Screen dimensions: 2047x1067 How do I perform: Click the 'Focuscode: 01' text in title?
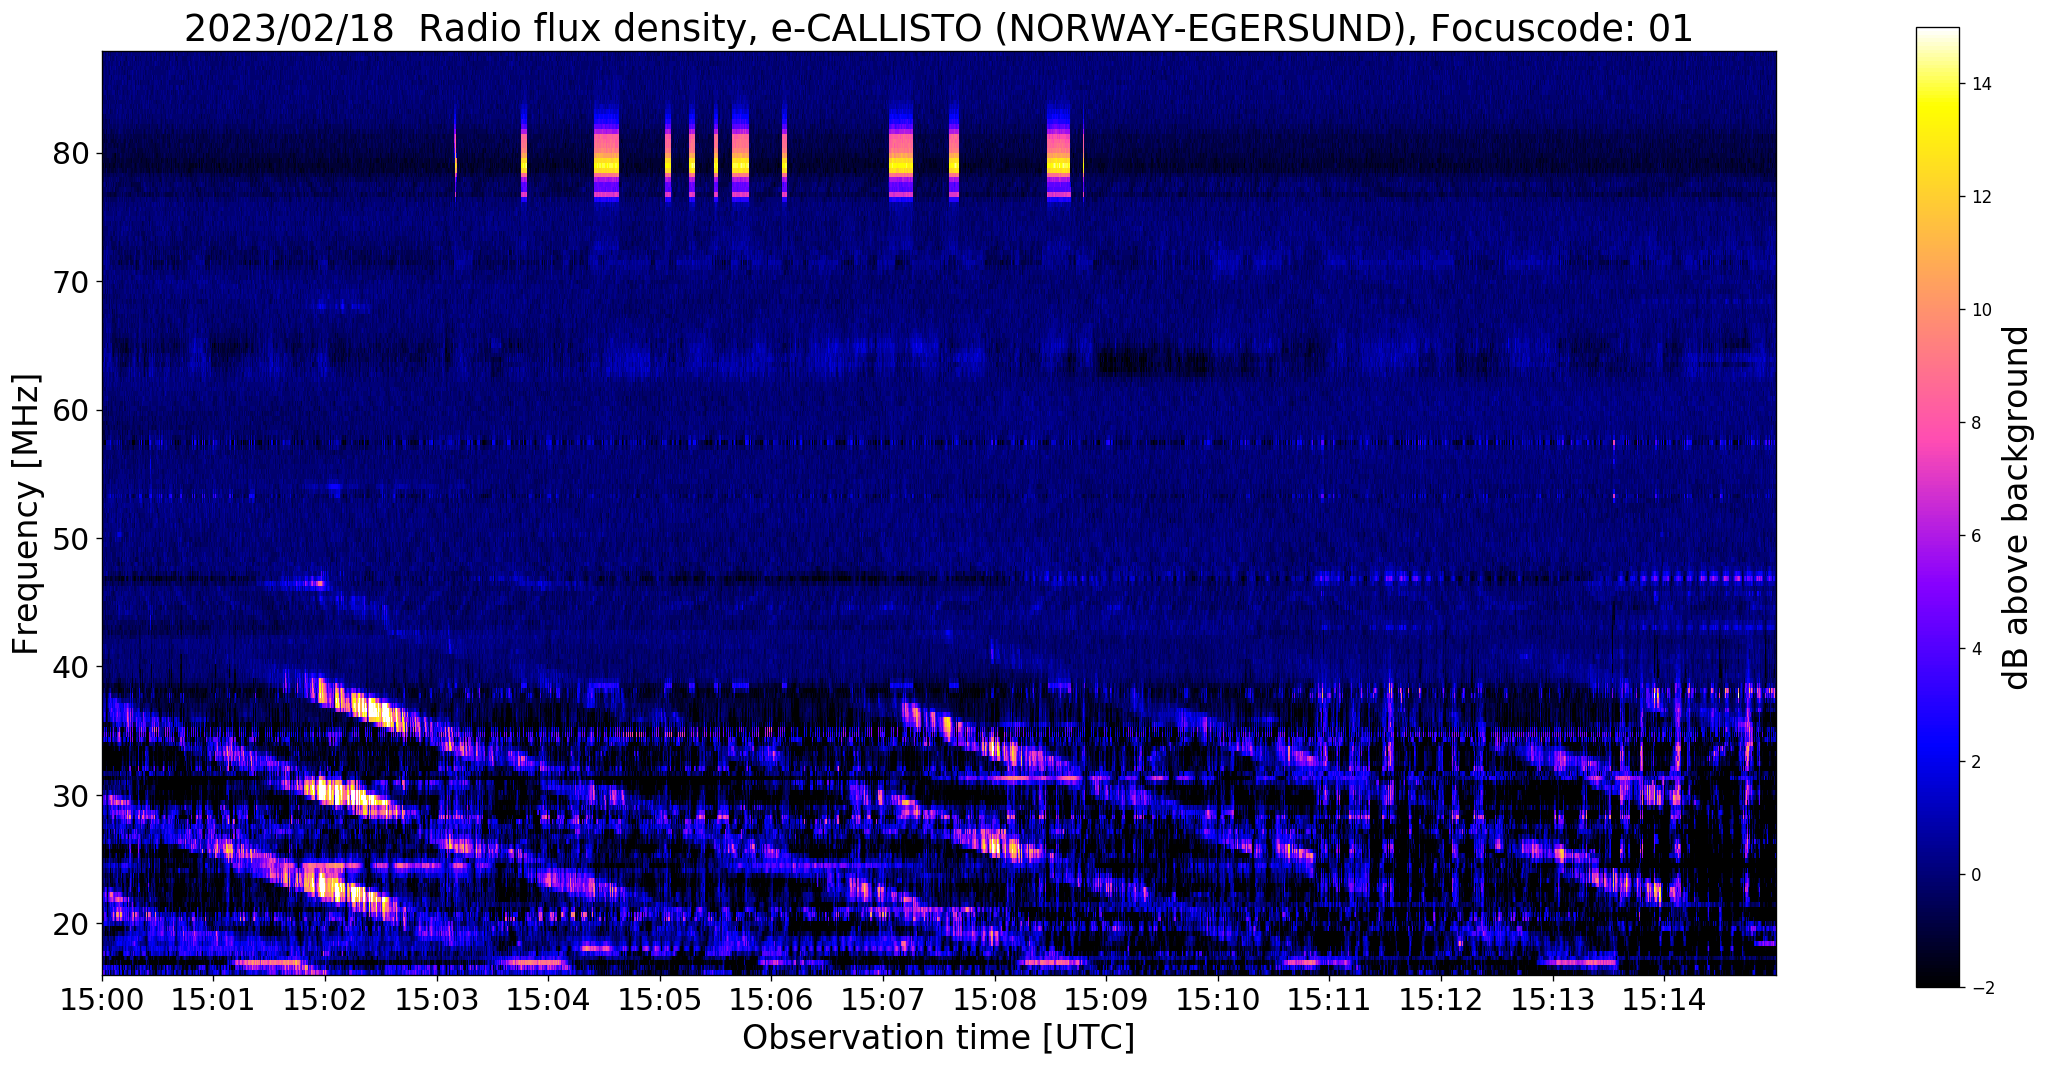click(x=1561, y=28)
